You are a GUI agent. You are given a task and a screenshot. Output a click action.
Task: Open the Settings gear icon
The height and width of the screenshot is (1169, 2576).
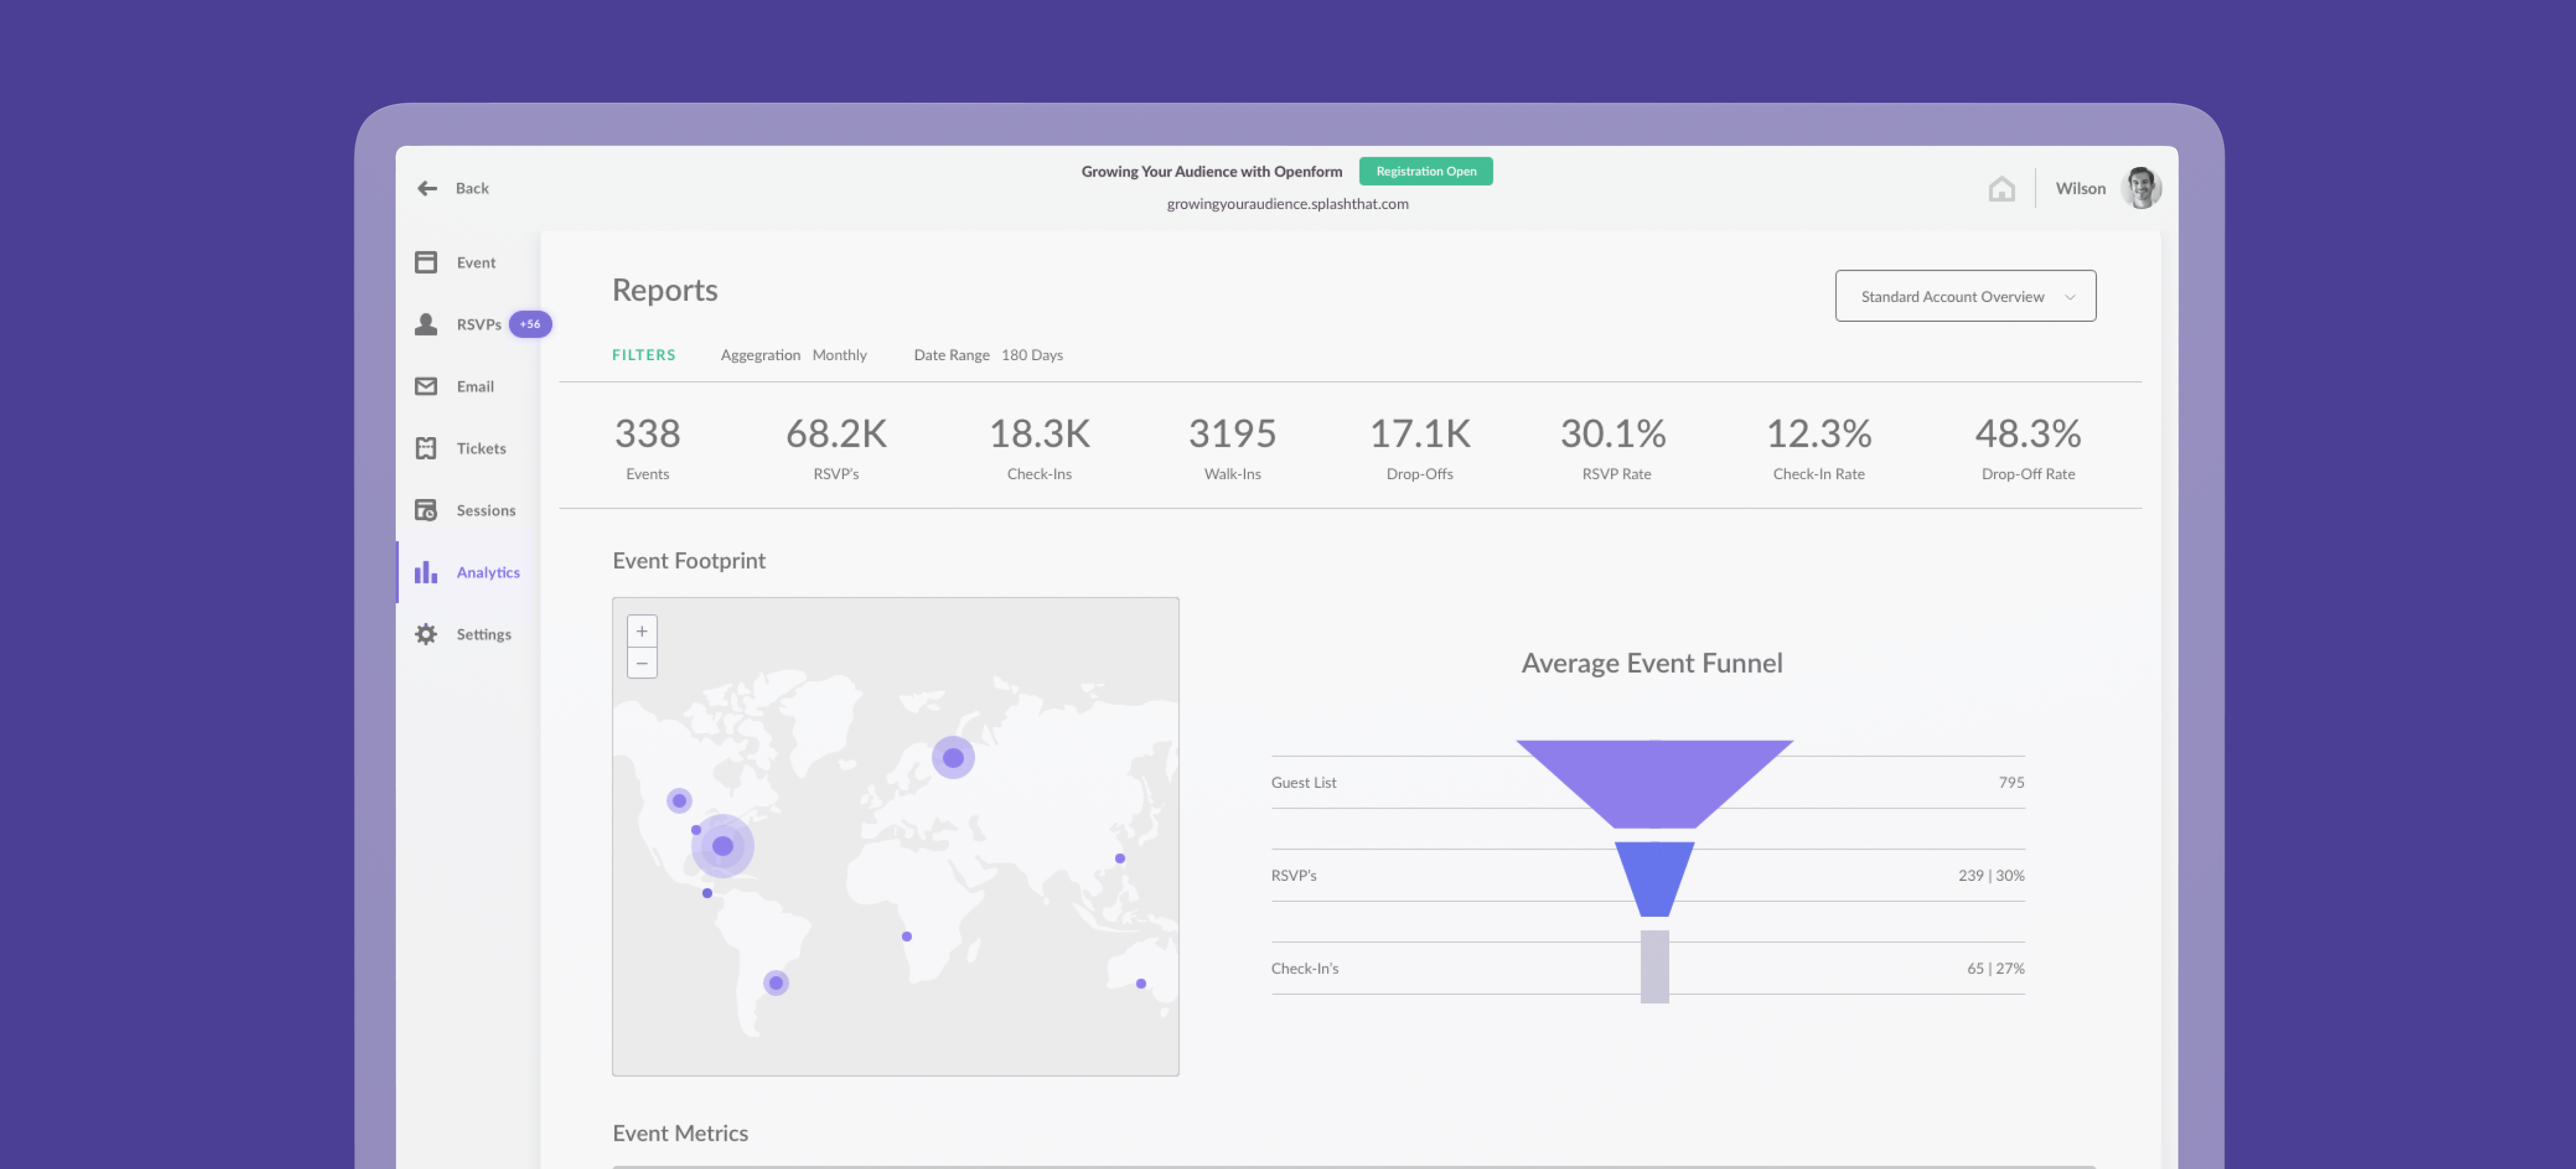pos(426,634)
